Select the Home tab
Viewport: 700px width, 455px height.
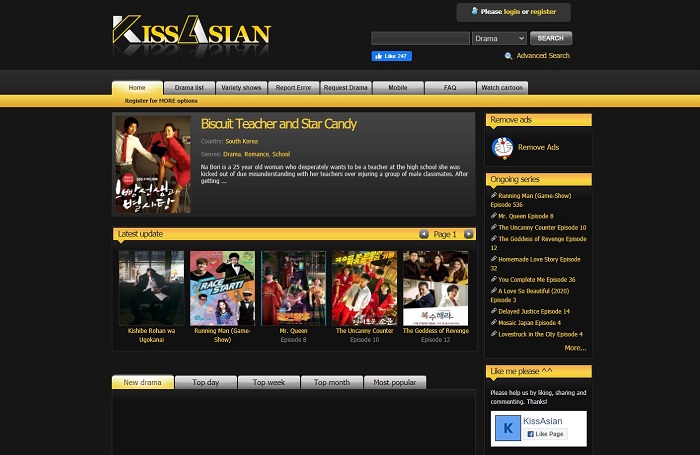(137, 88)
